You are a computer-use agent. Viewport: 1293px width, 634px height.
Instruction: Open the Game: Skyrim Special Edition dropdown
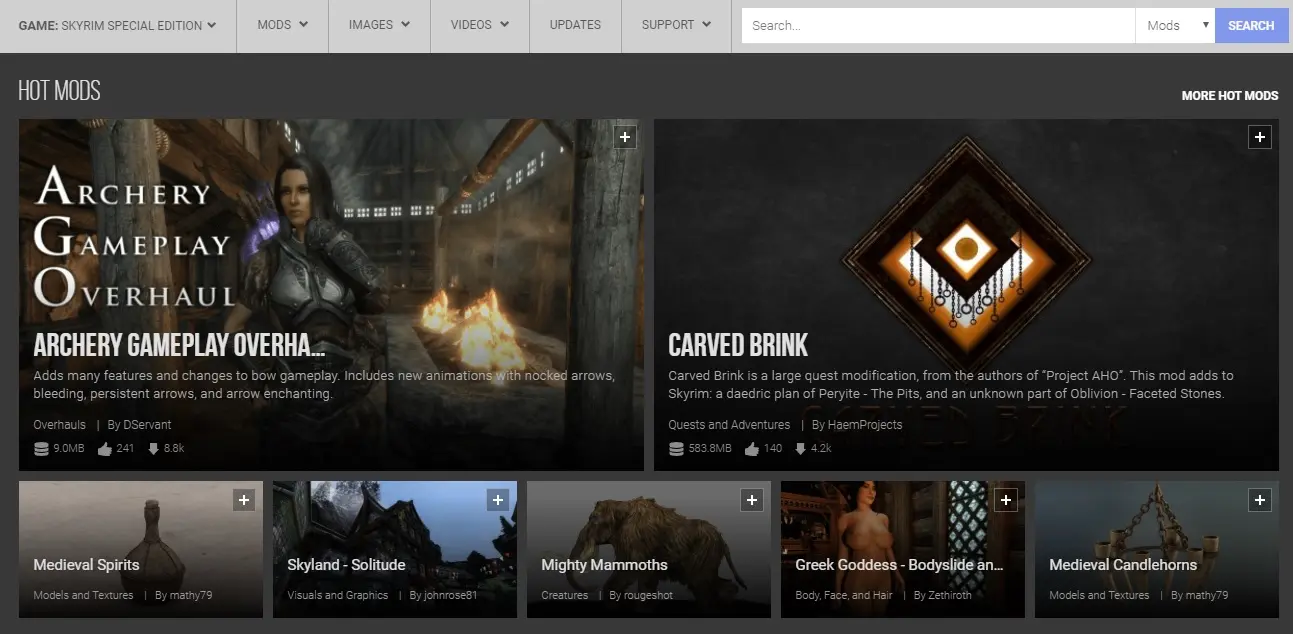click(118, 25)
